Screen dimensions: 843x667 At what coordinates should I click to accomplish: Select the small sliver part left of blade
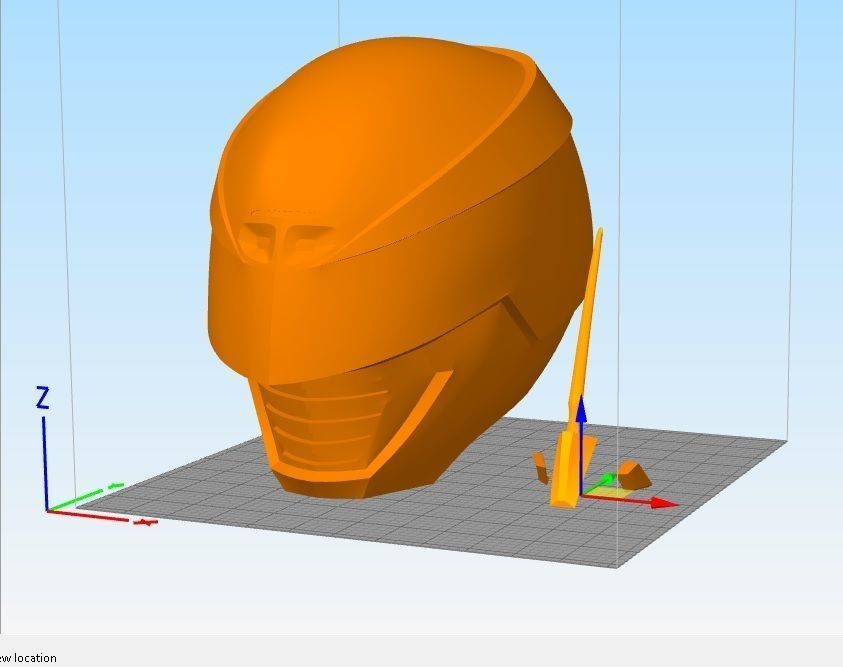tap(540, 468)
